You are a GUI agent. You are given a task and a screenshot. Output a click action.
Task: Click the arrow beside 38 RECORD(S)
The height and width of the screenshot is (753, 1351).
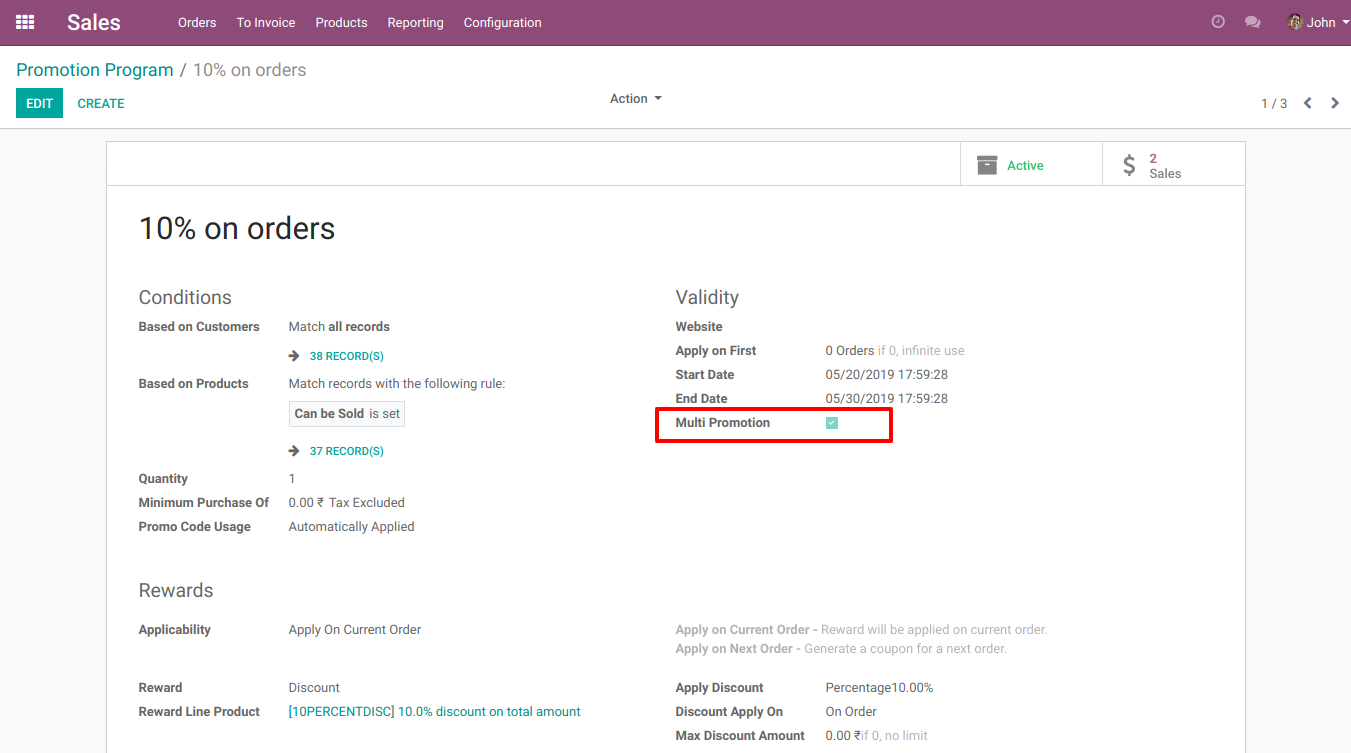coord(294,356)
